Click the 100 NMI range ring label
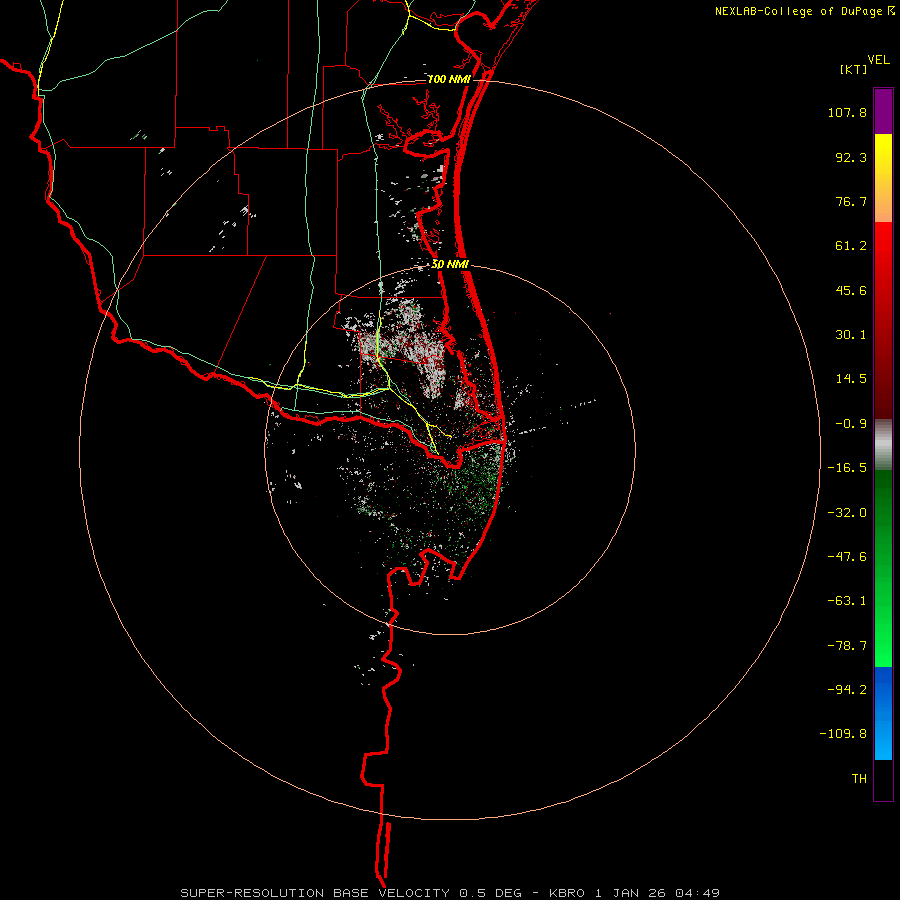The width and height of the screenshot is (900, 900). (x=449, y=79)
